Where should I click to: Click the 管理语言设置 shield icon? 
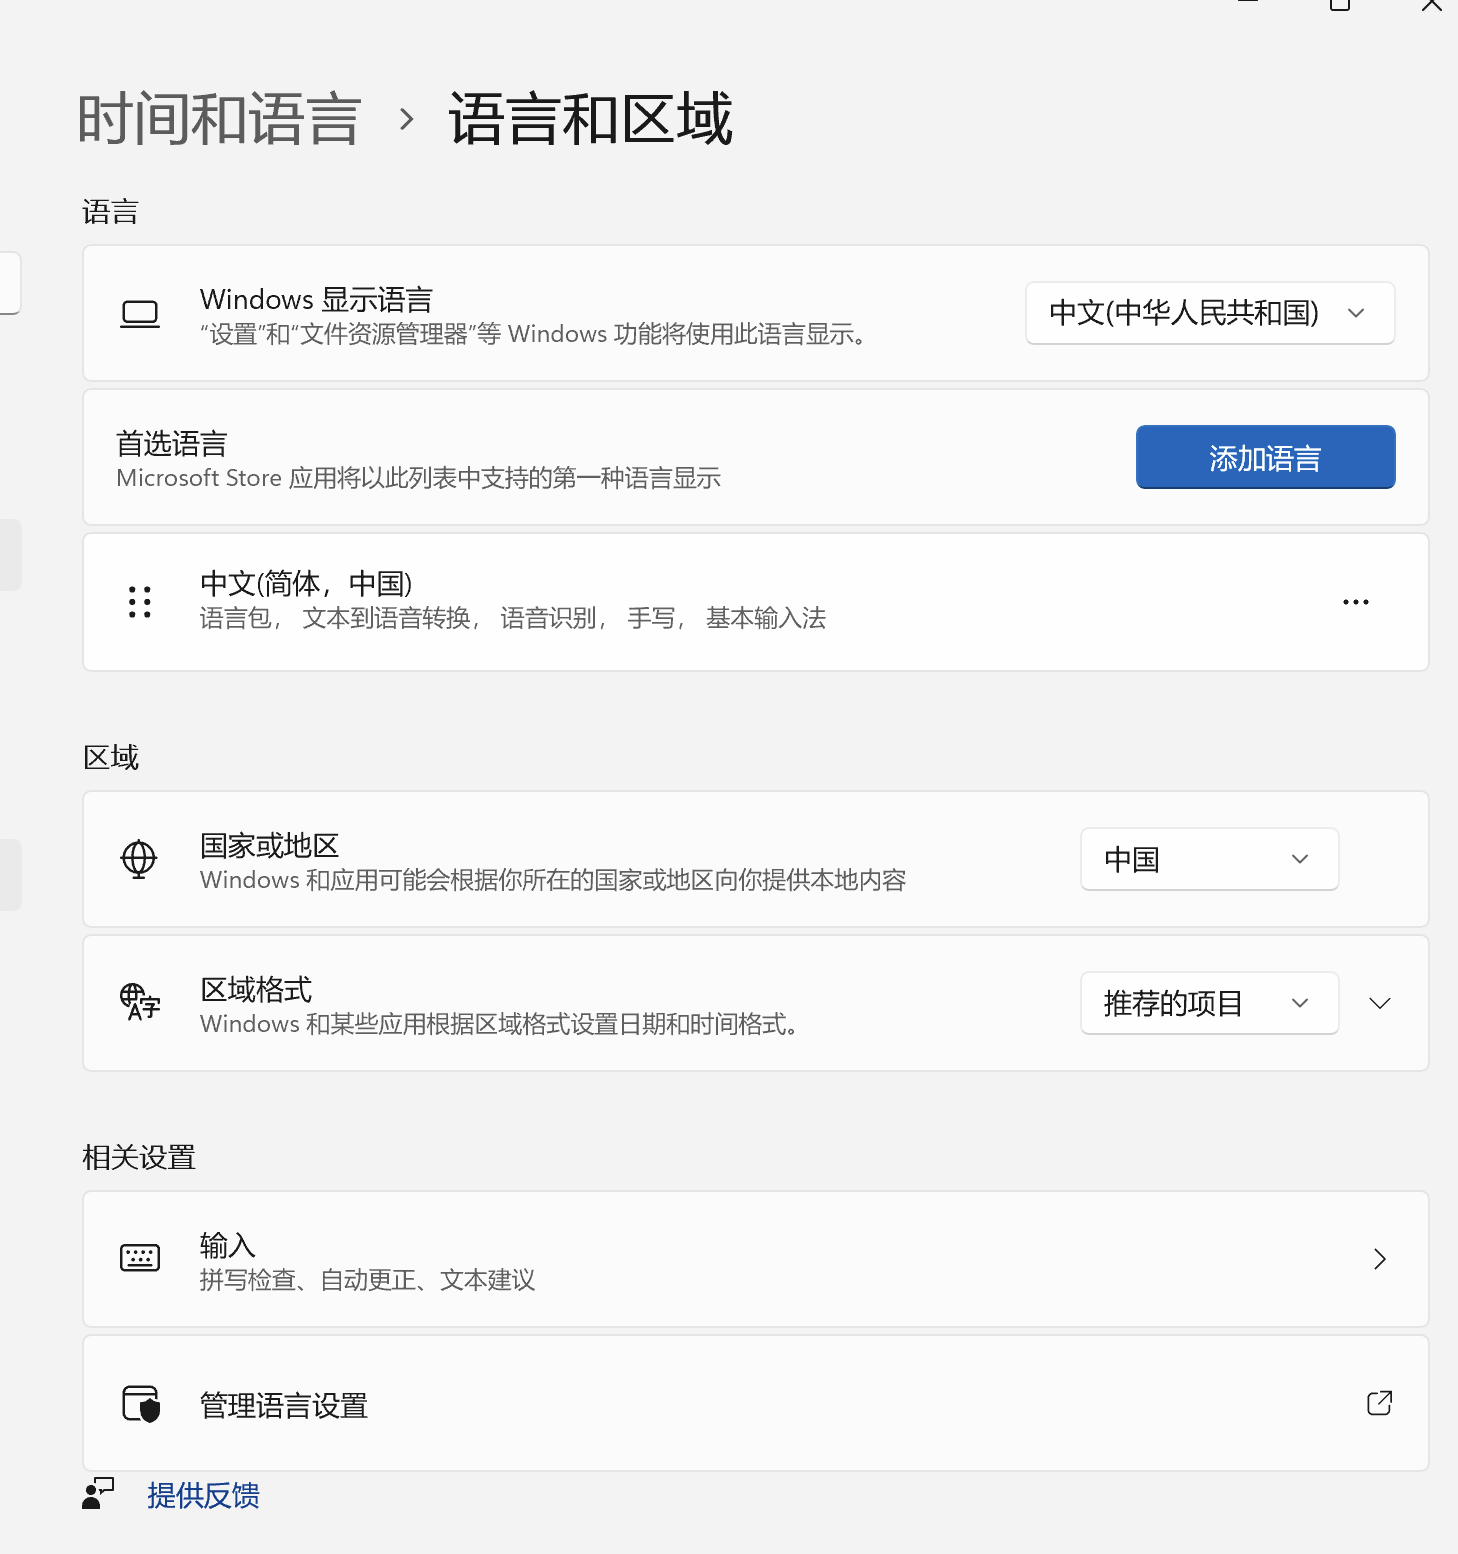141,1403
